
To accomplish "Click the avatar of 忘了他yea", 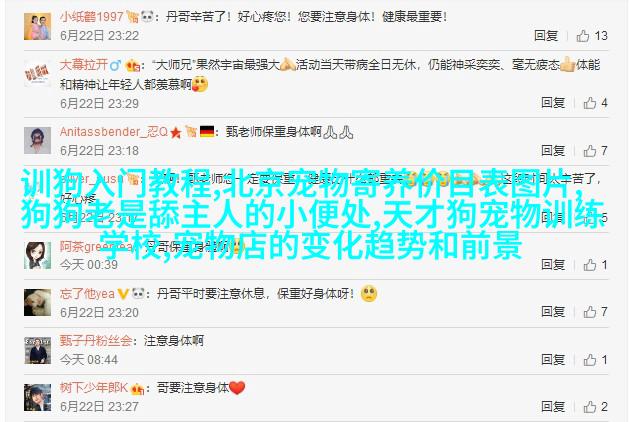I will (x=37, y=302).
